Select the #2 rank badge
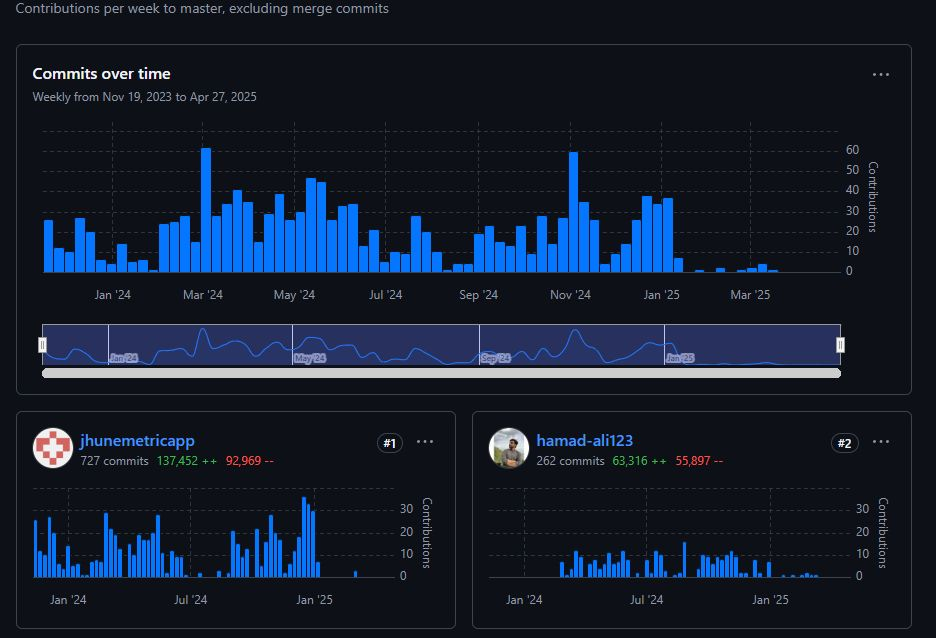The height and width of the screenshot is (638, 936). click(x=846, y=443)
